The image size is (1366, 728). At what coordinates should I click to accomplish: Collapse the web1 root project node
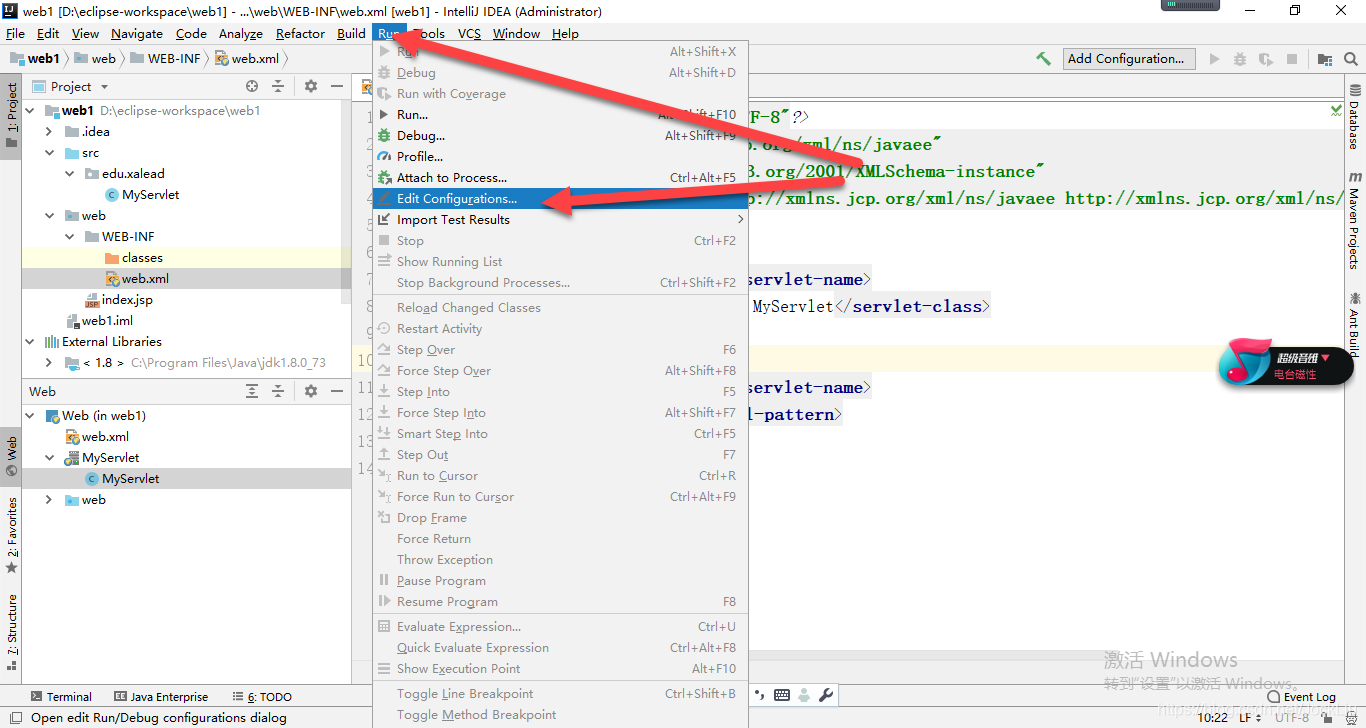[29, 111]
